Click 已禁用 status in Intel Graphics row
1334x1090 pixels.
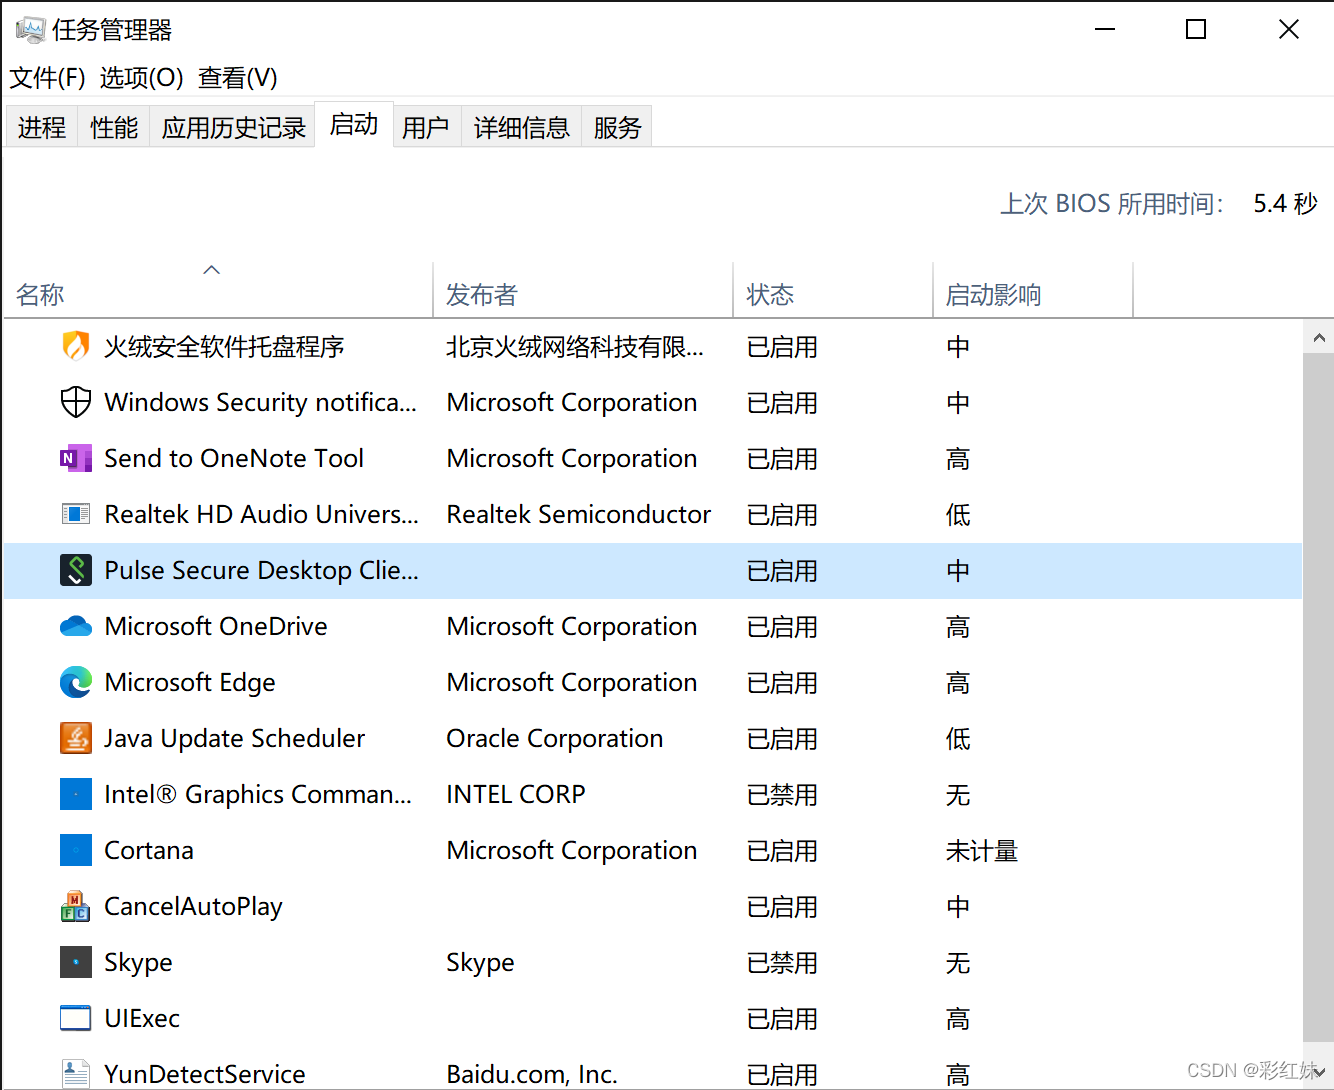pos(782,795)
